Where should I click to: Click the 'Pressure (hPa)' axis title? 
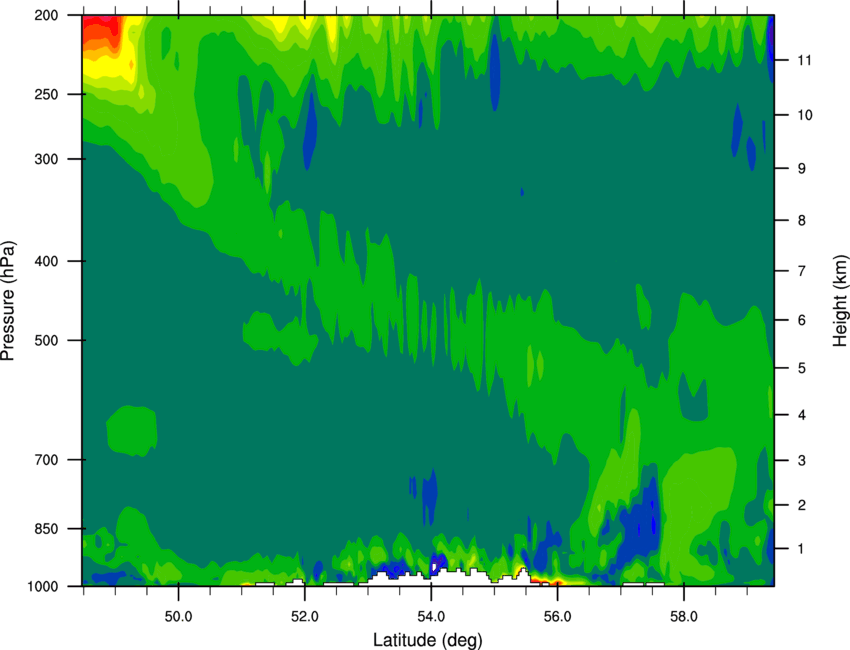point(8,301)
